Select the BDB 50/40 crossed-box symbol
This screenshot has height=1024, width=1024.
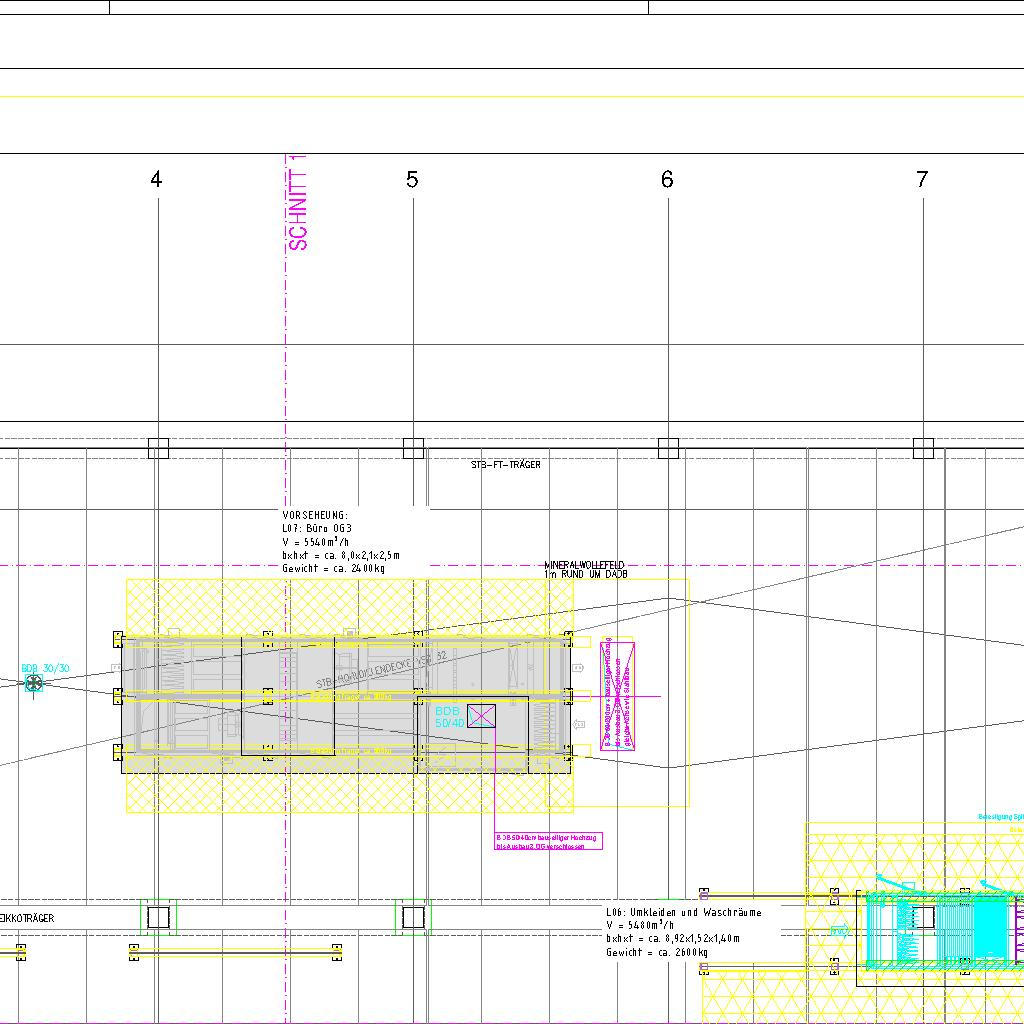pos(482,715)
